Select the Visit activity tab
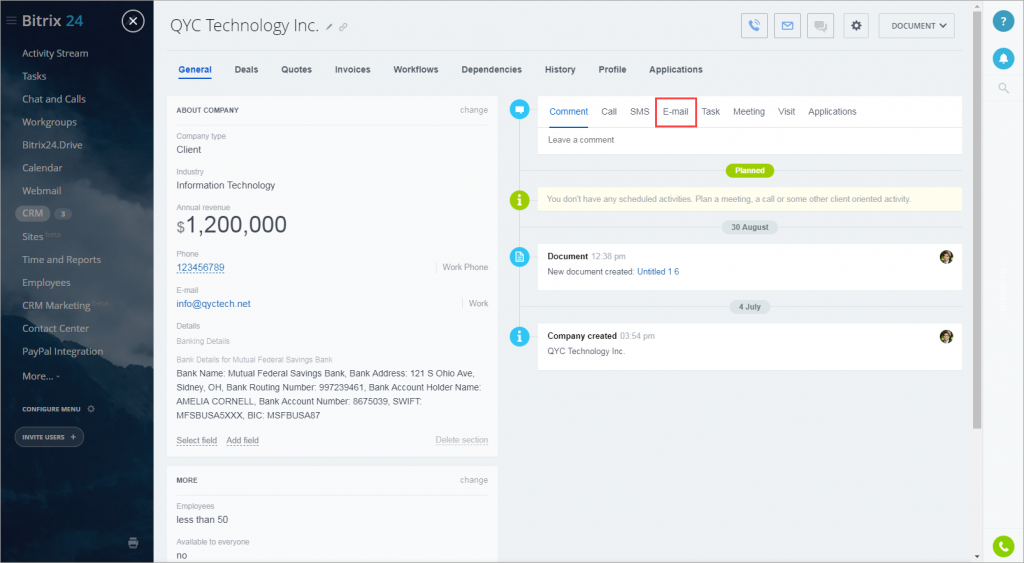Image resolution: width=1024 pixels, height=563 pixels. click(786, 112)
